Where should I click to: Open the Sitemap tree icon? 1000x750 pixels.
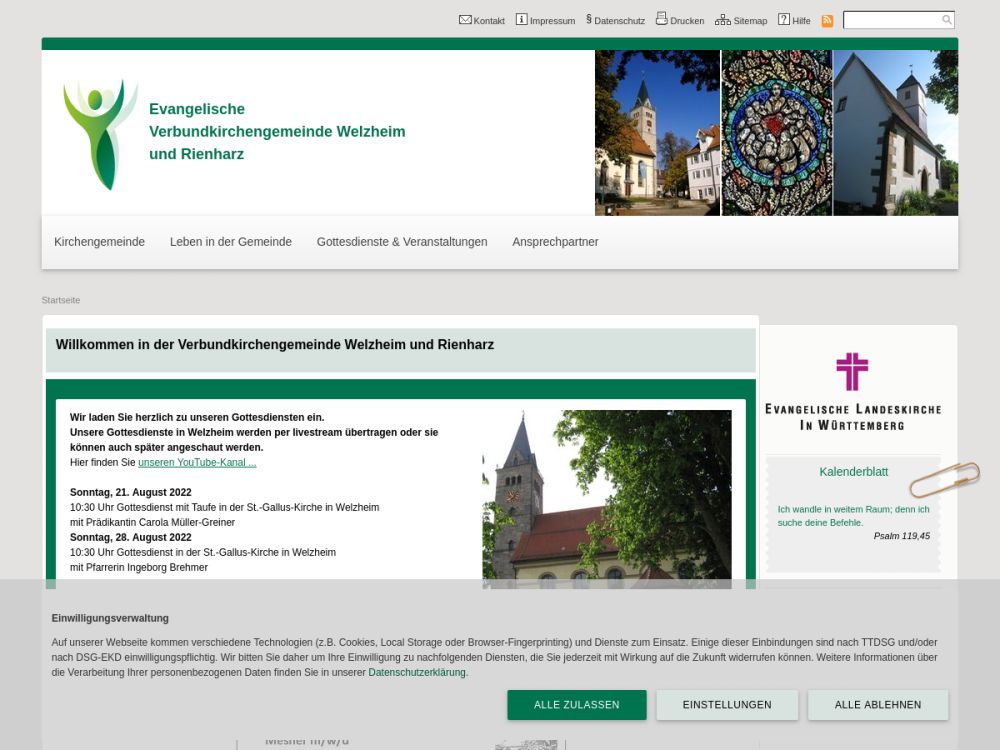[722, 20]
